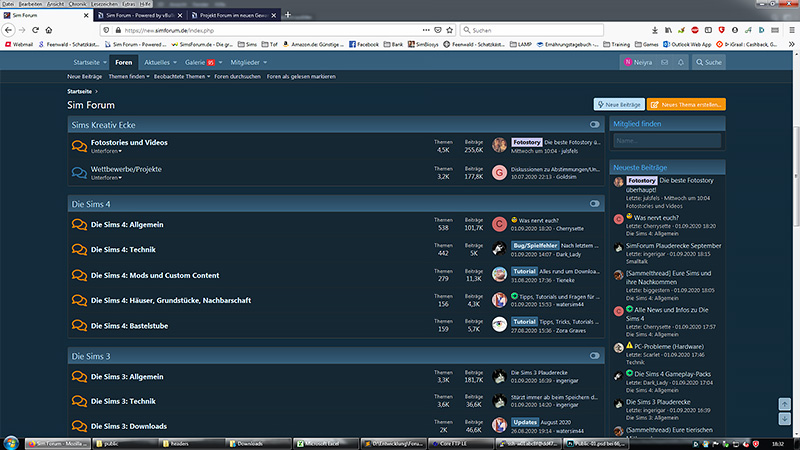Open the avatar of julsfels in Fotostories row
The height and width of the screenshot is (450, 800).
point(499,145)
